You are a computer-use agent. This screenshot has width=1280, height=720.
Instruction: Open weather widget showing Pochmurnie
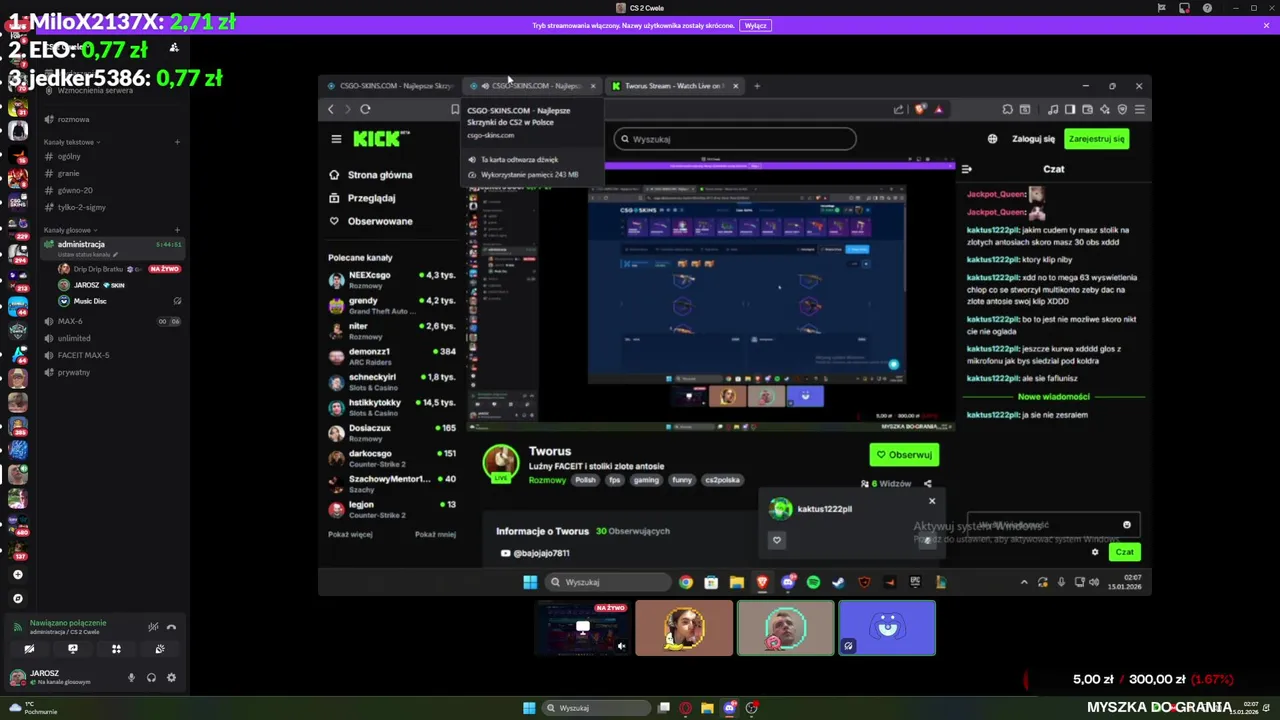[x=33, y=708]
